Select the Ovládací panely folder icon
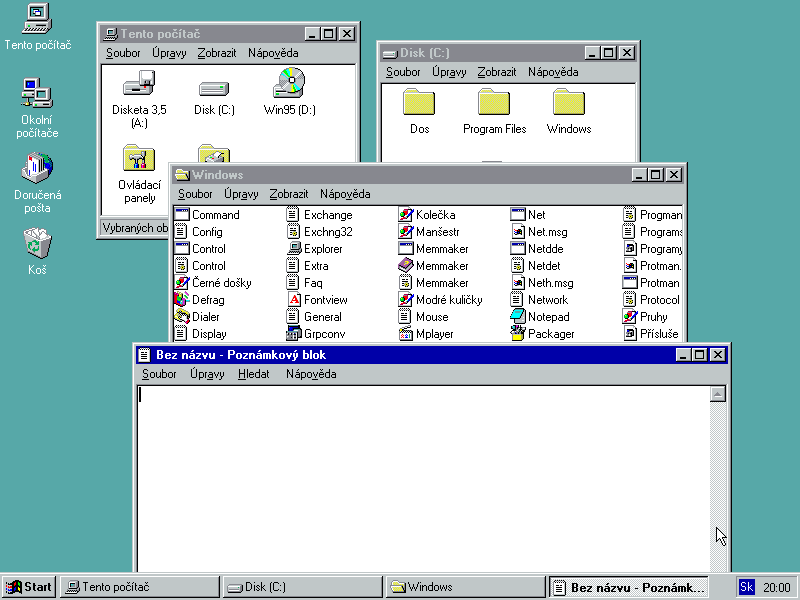The image size is (800, 600). [139, 160]
